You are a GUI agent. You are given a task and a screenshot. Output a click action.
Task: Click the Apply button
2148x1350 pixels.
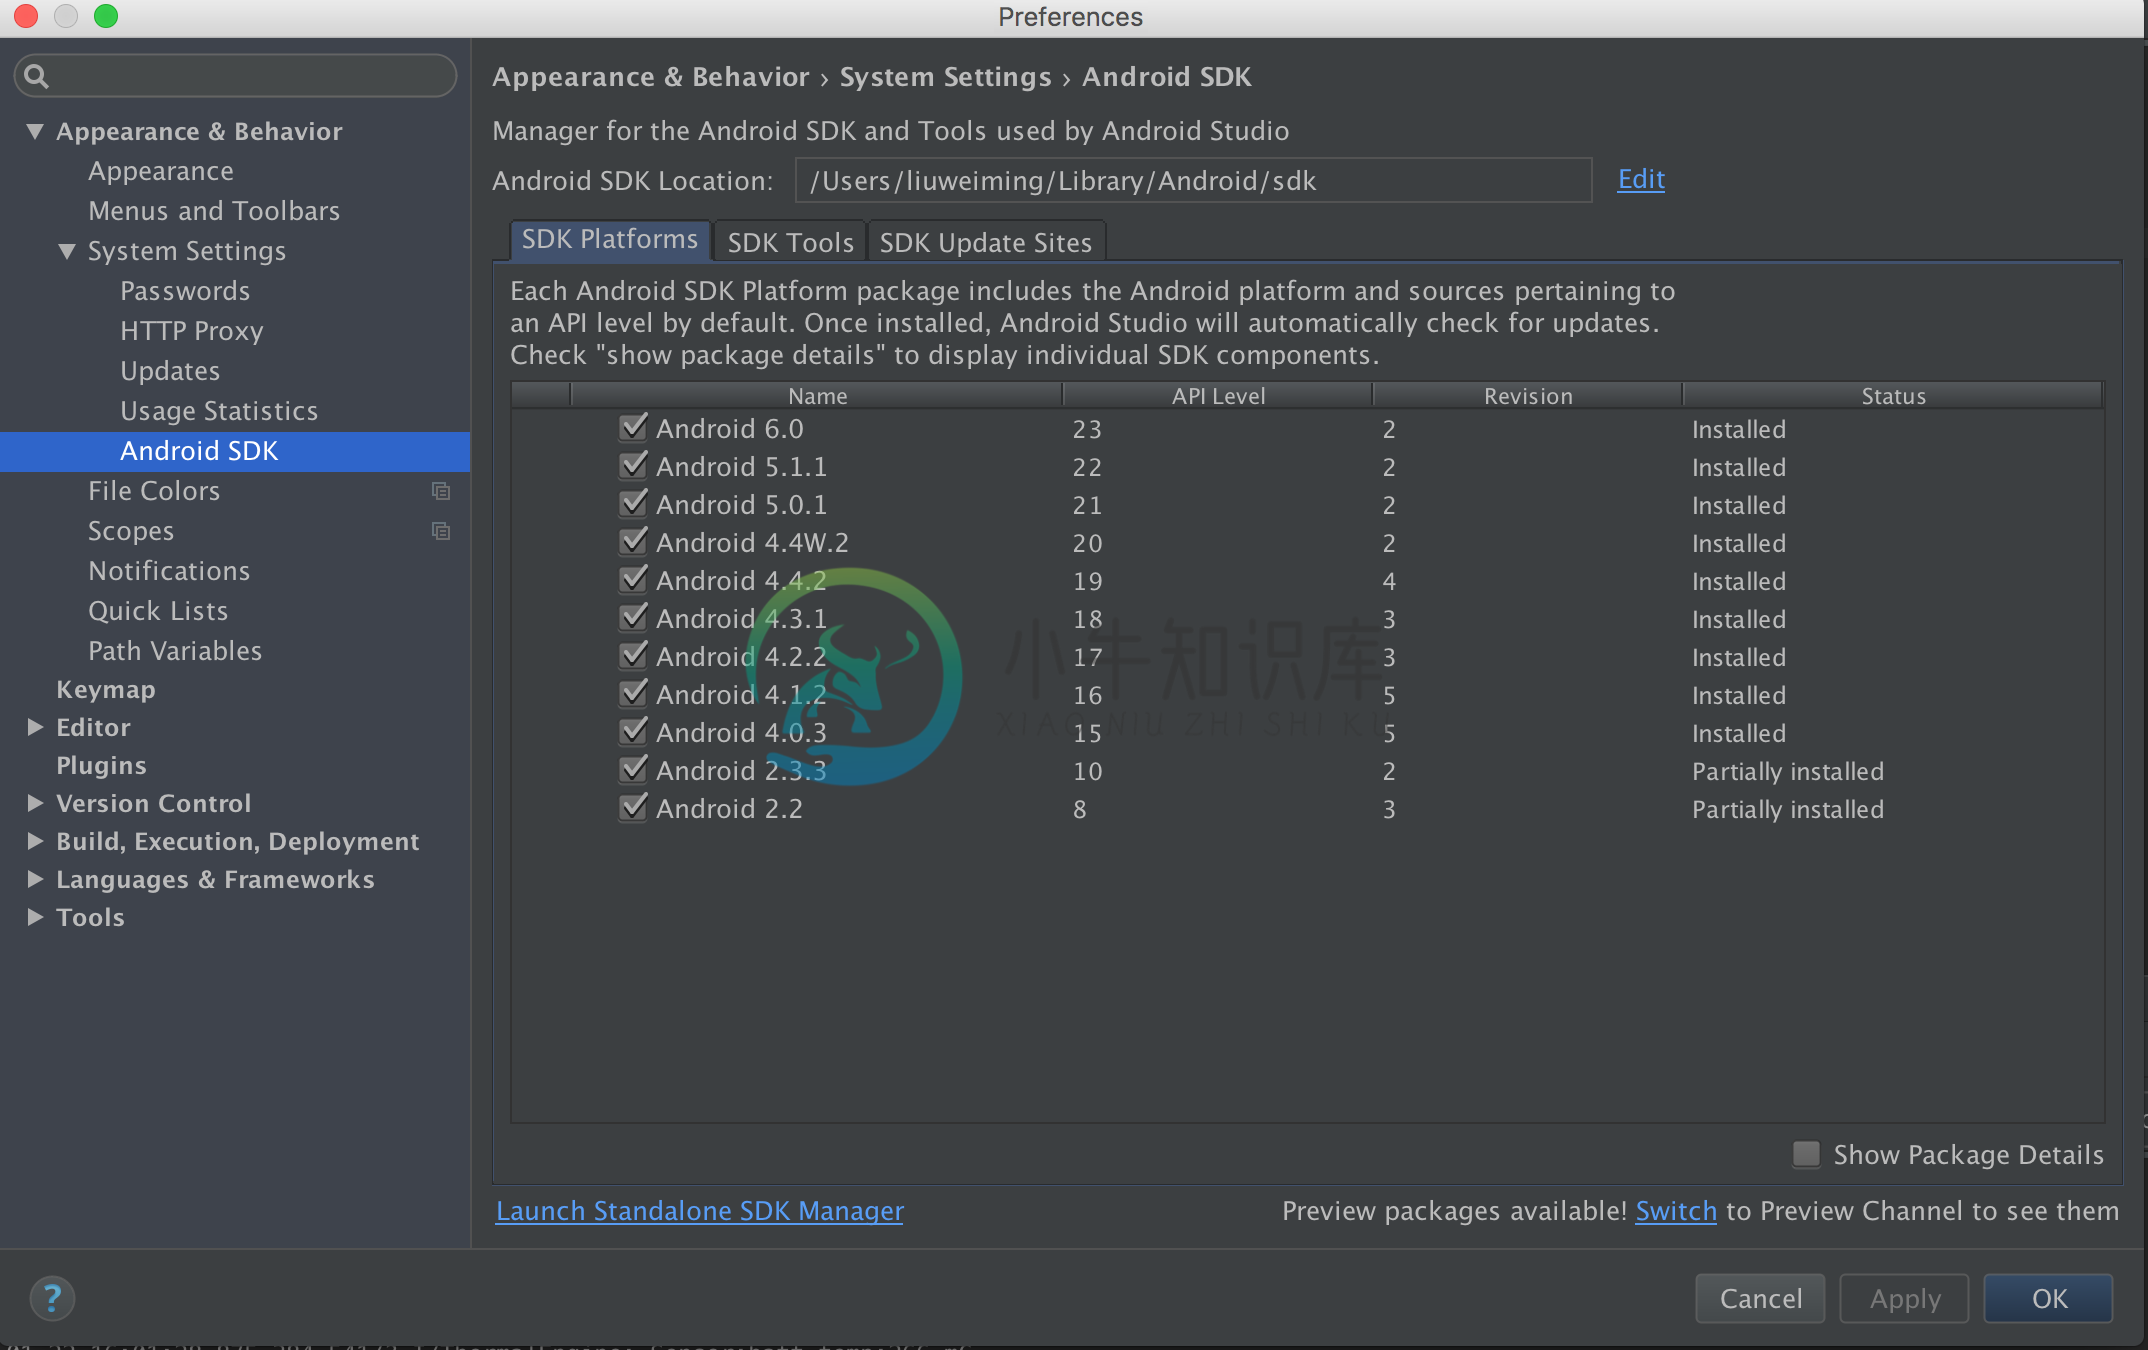1904,1298
